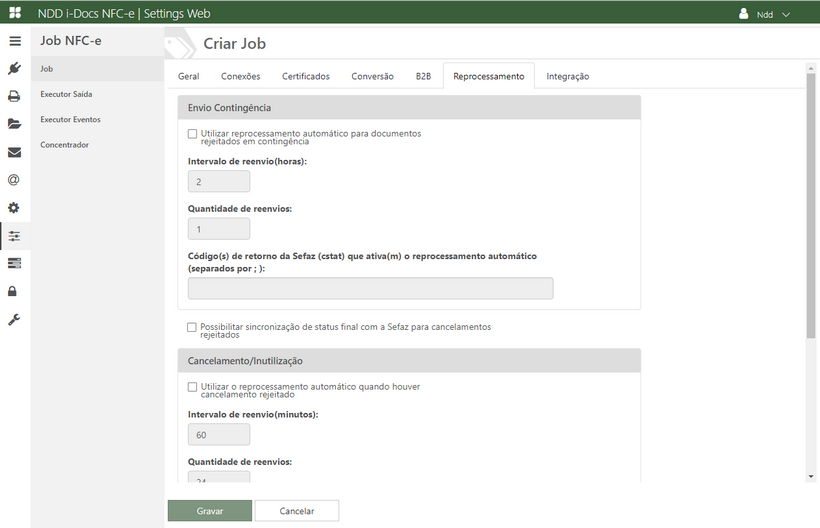Go to the Integração tab
This screenshot has height=528, width=820.
[x=568, y=76]
